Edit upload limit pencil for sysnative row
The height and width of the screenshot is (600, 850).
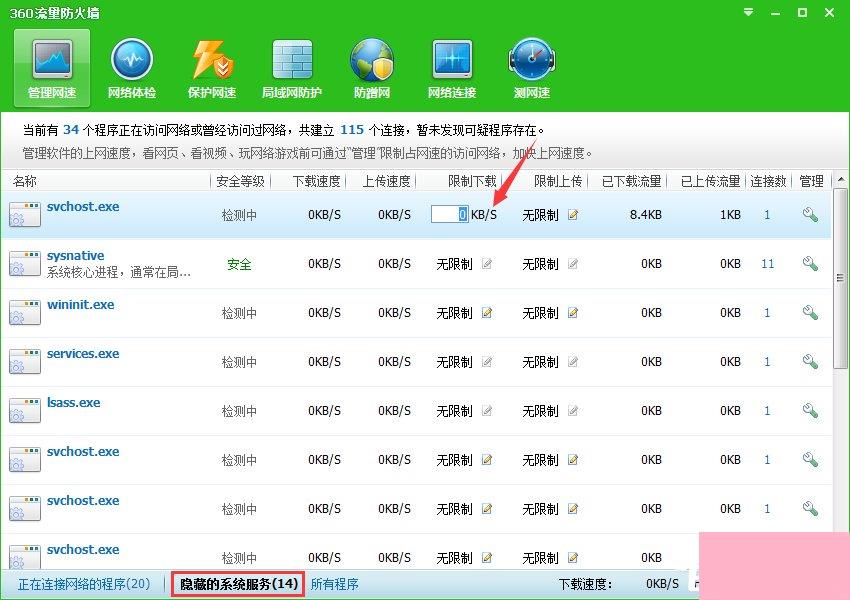(x=573, y=264)
